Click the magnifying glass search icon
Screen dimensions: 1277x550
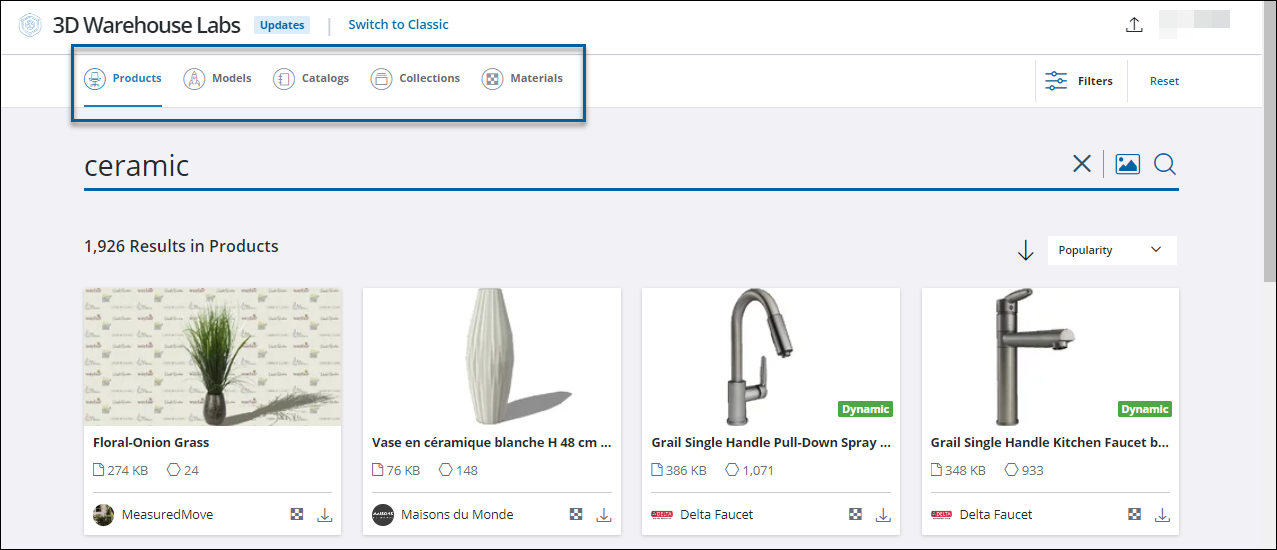coord(1164,164)
